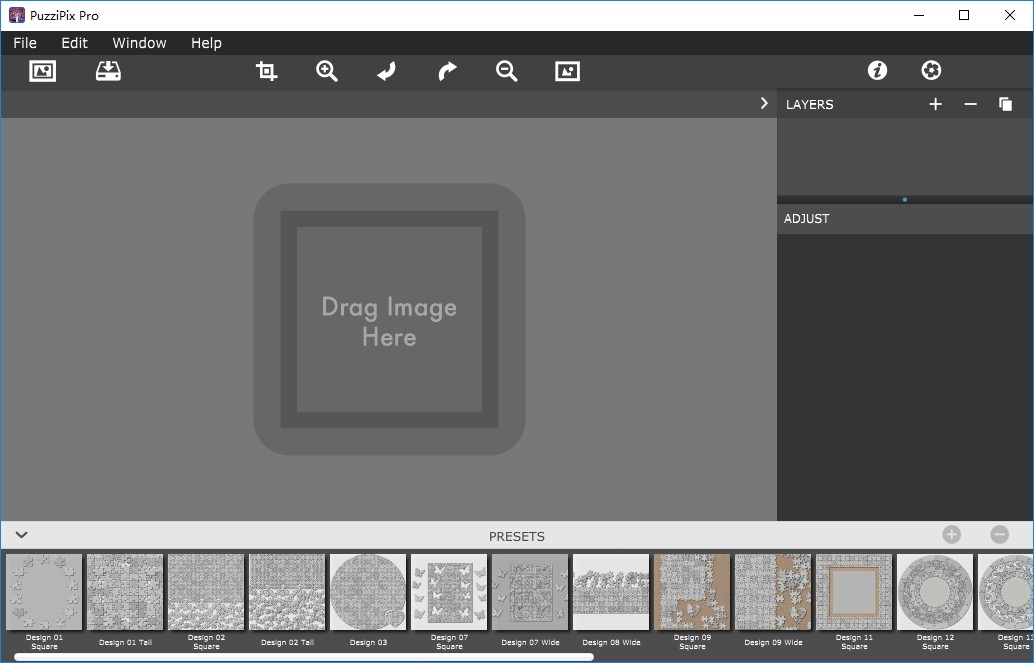The height and width of the screenshot is (663, 1034).
Task: Remove preset with the minus circle
Action: click(1000, 534)
